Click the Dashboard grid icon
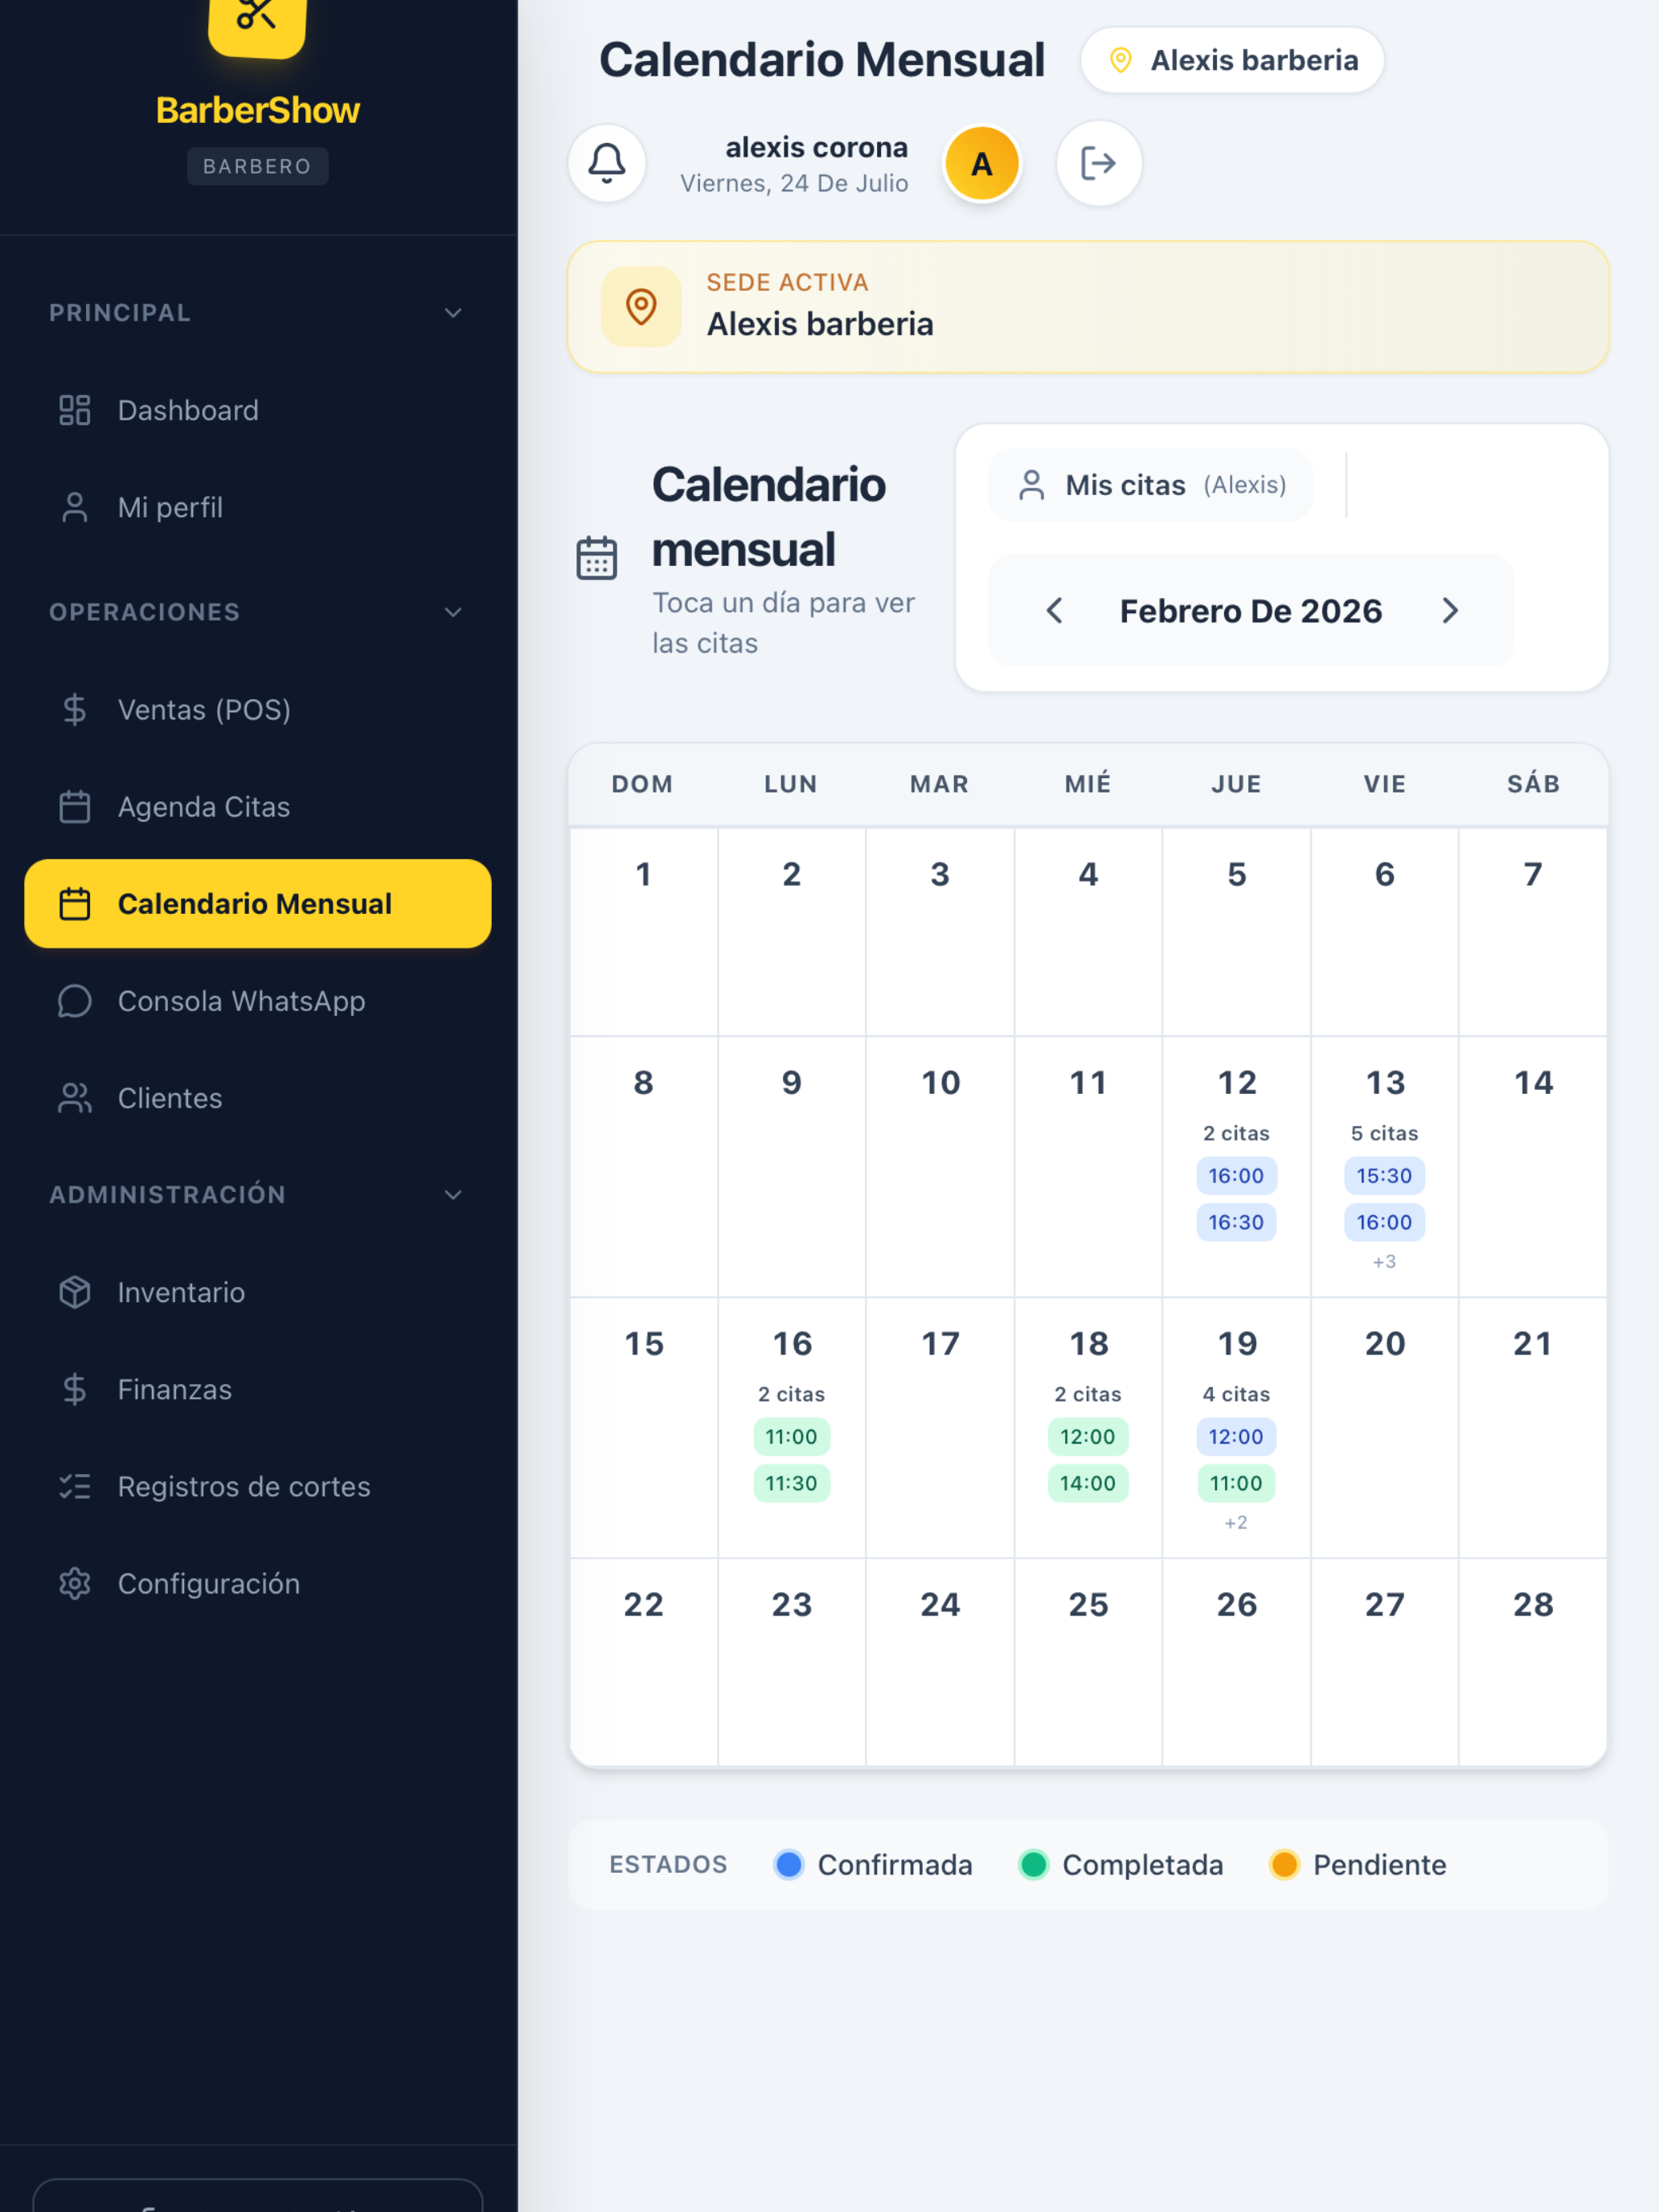 tap(75, 410)
